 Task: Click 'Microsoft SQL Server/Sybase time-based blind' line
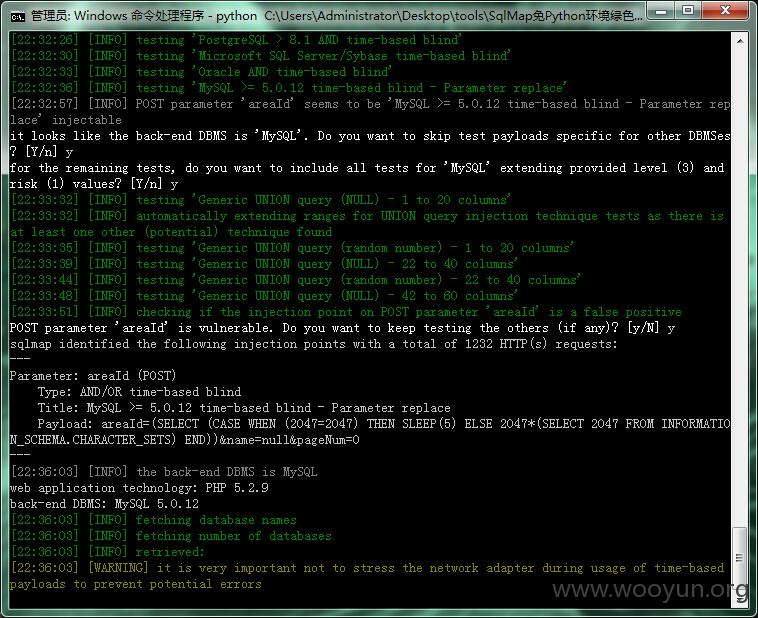[x=260, y=56]
